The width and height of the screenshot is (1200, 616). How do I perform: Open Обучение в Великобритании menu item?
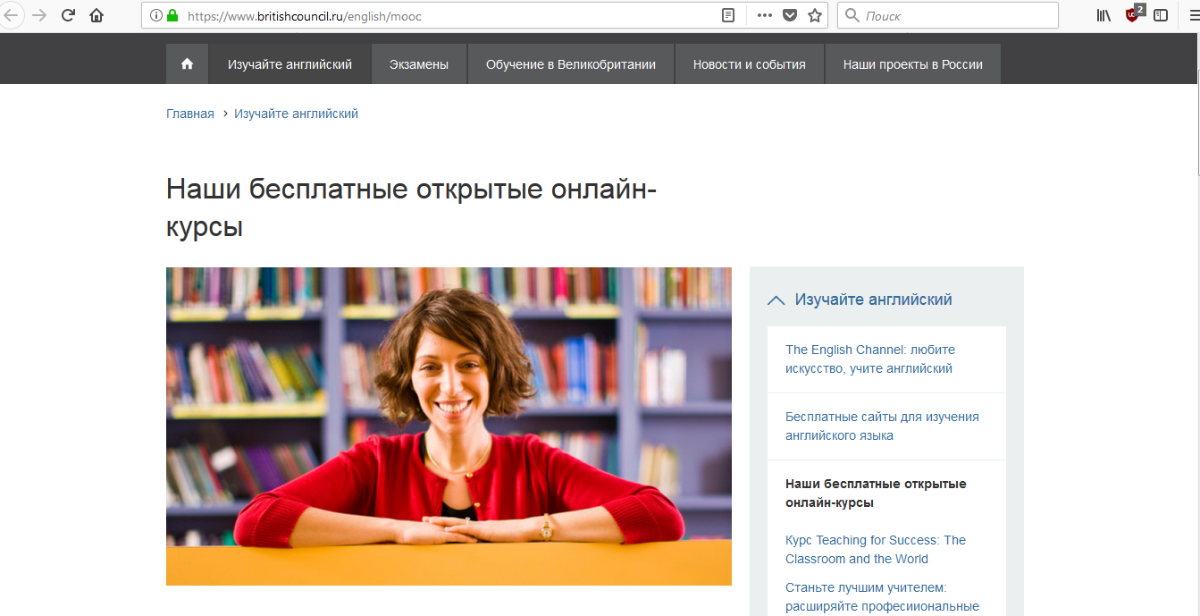coord(571,64)
